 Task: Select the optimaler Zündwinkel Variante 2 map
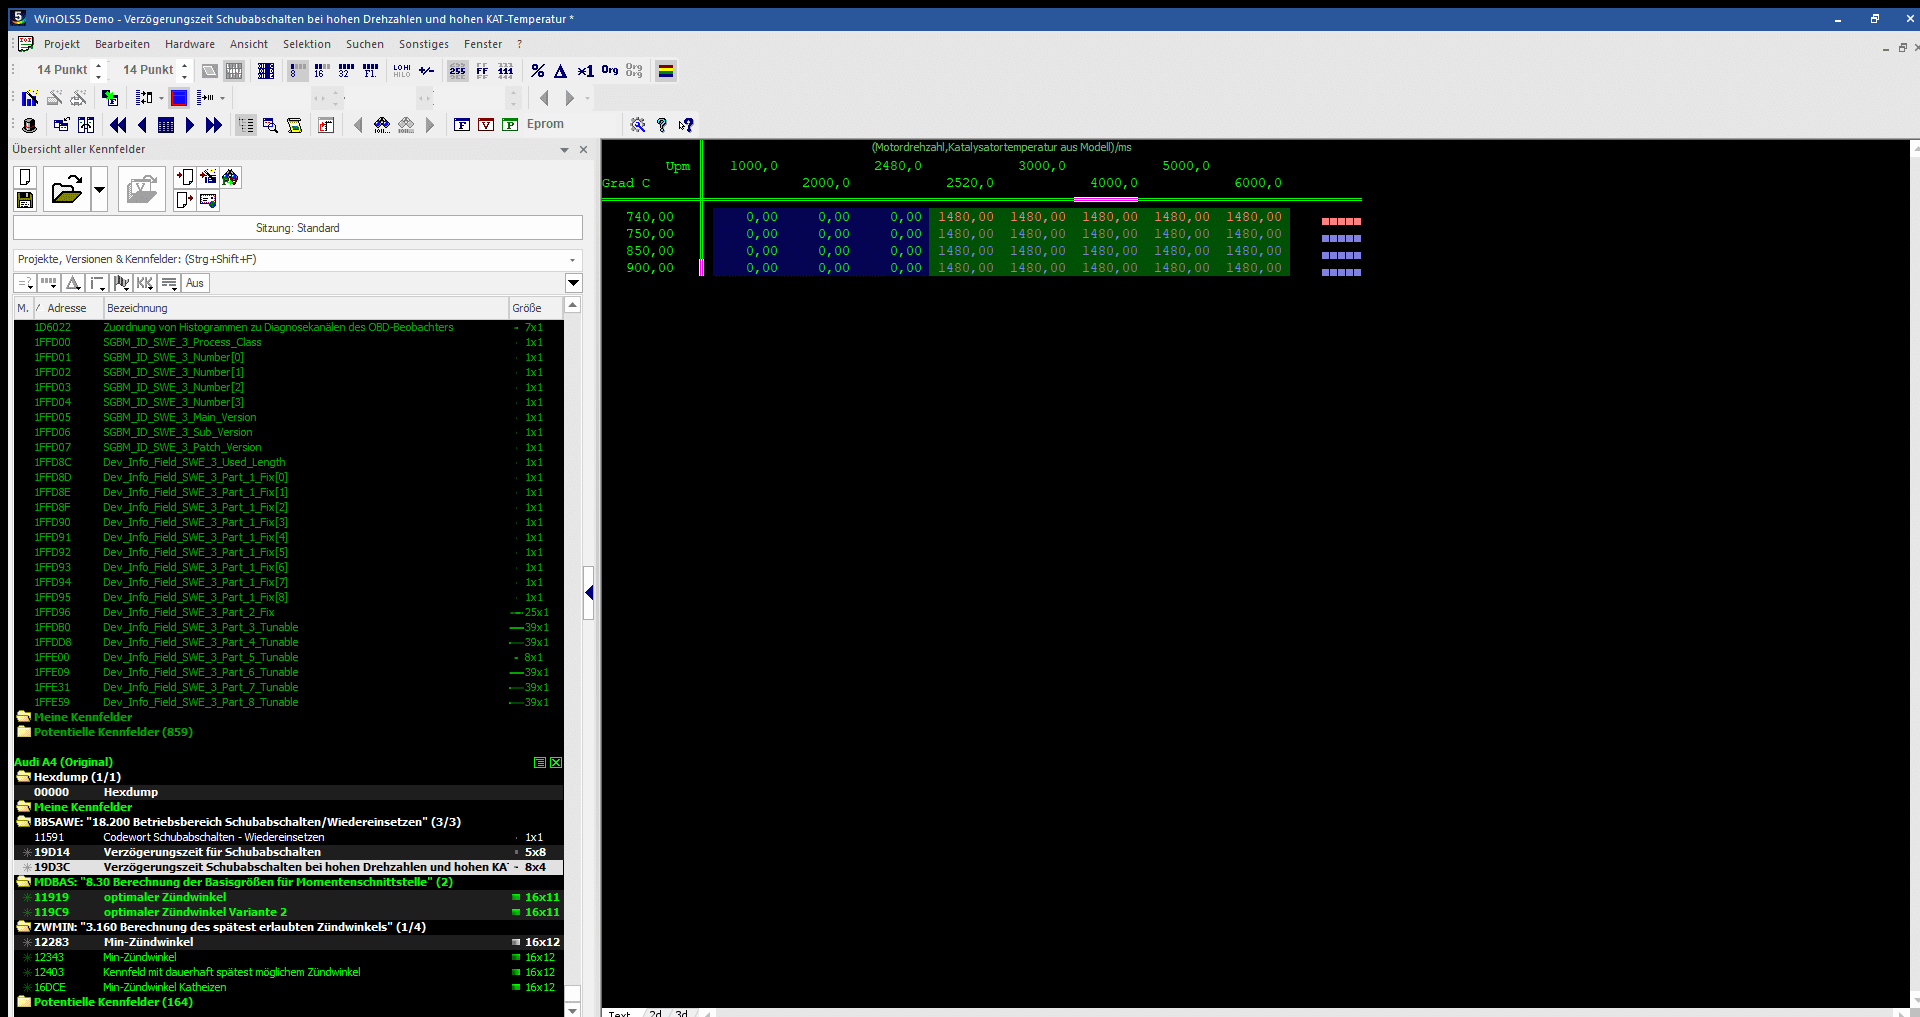pos(195,912)
